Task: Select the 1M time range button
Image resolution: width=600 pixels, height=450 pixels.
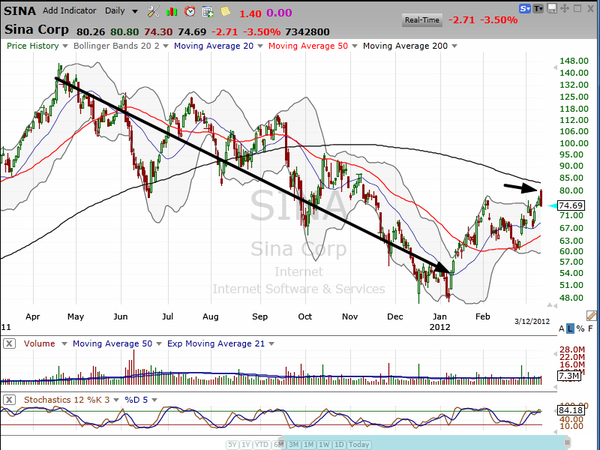Action: click(x=309, y=445)
